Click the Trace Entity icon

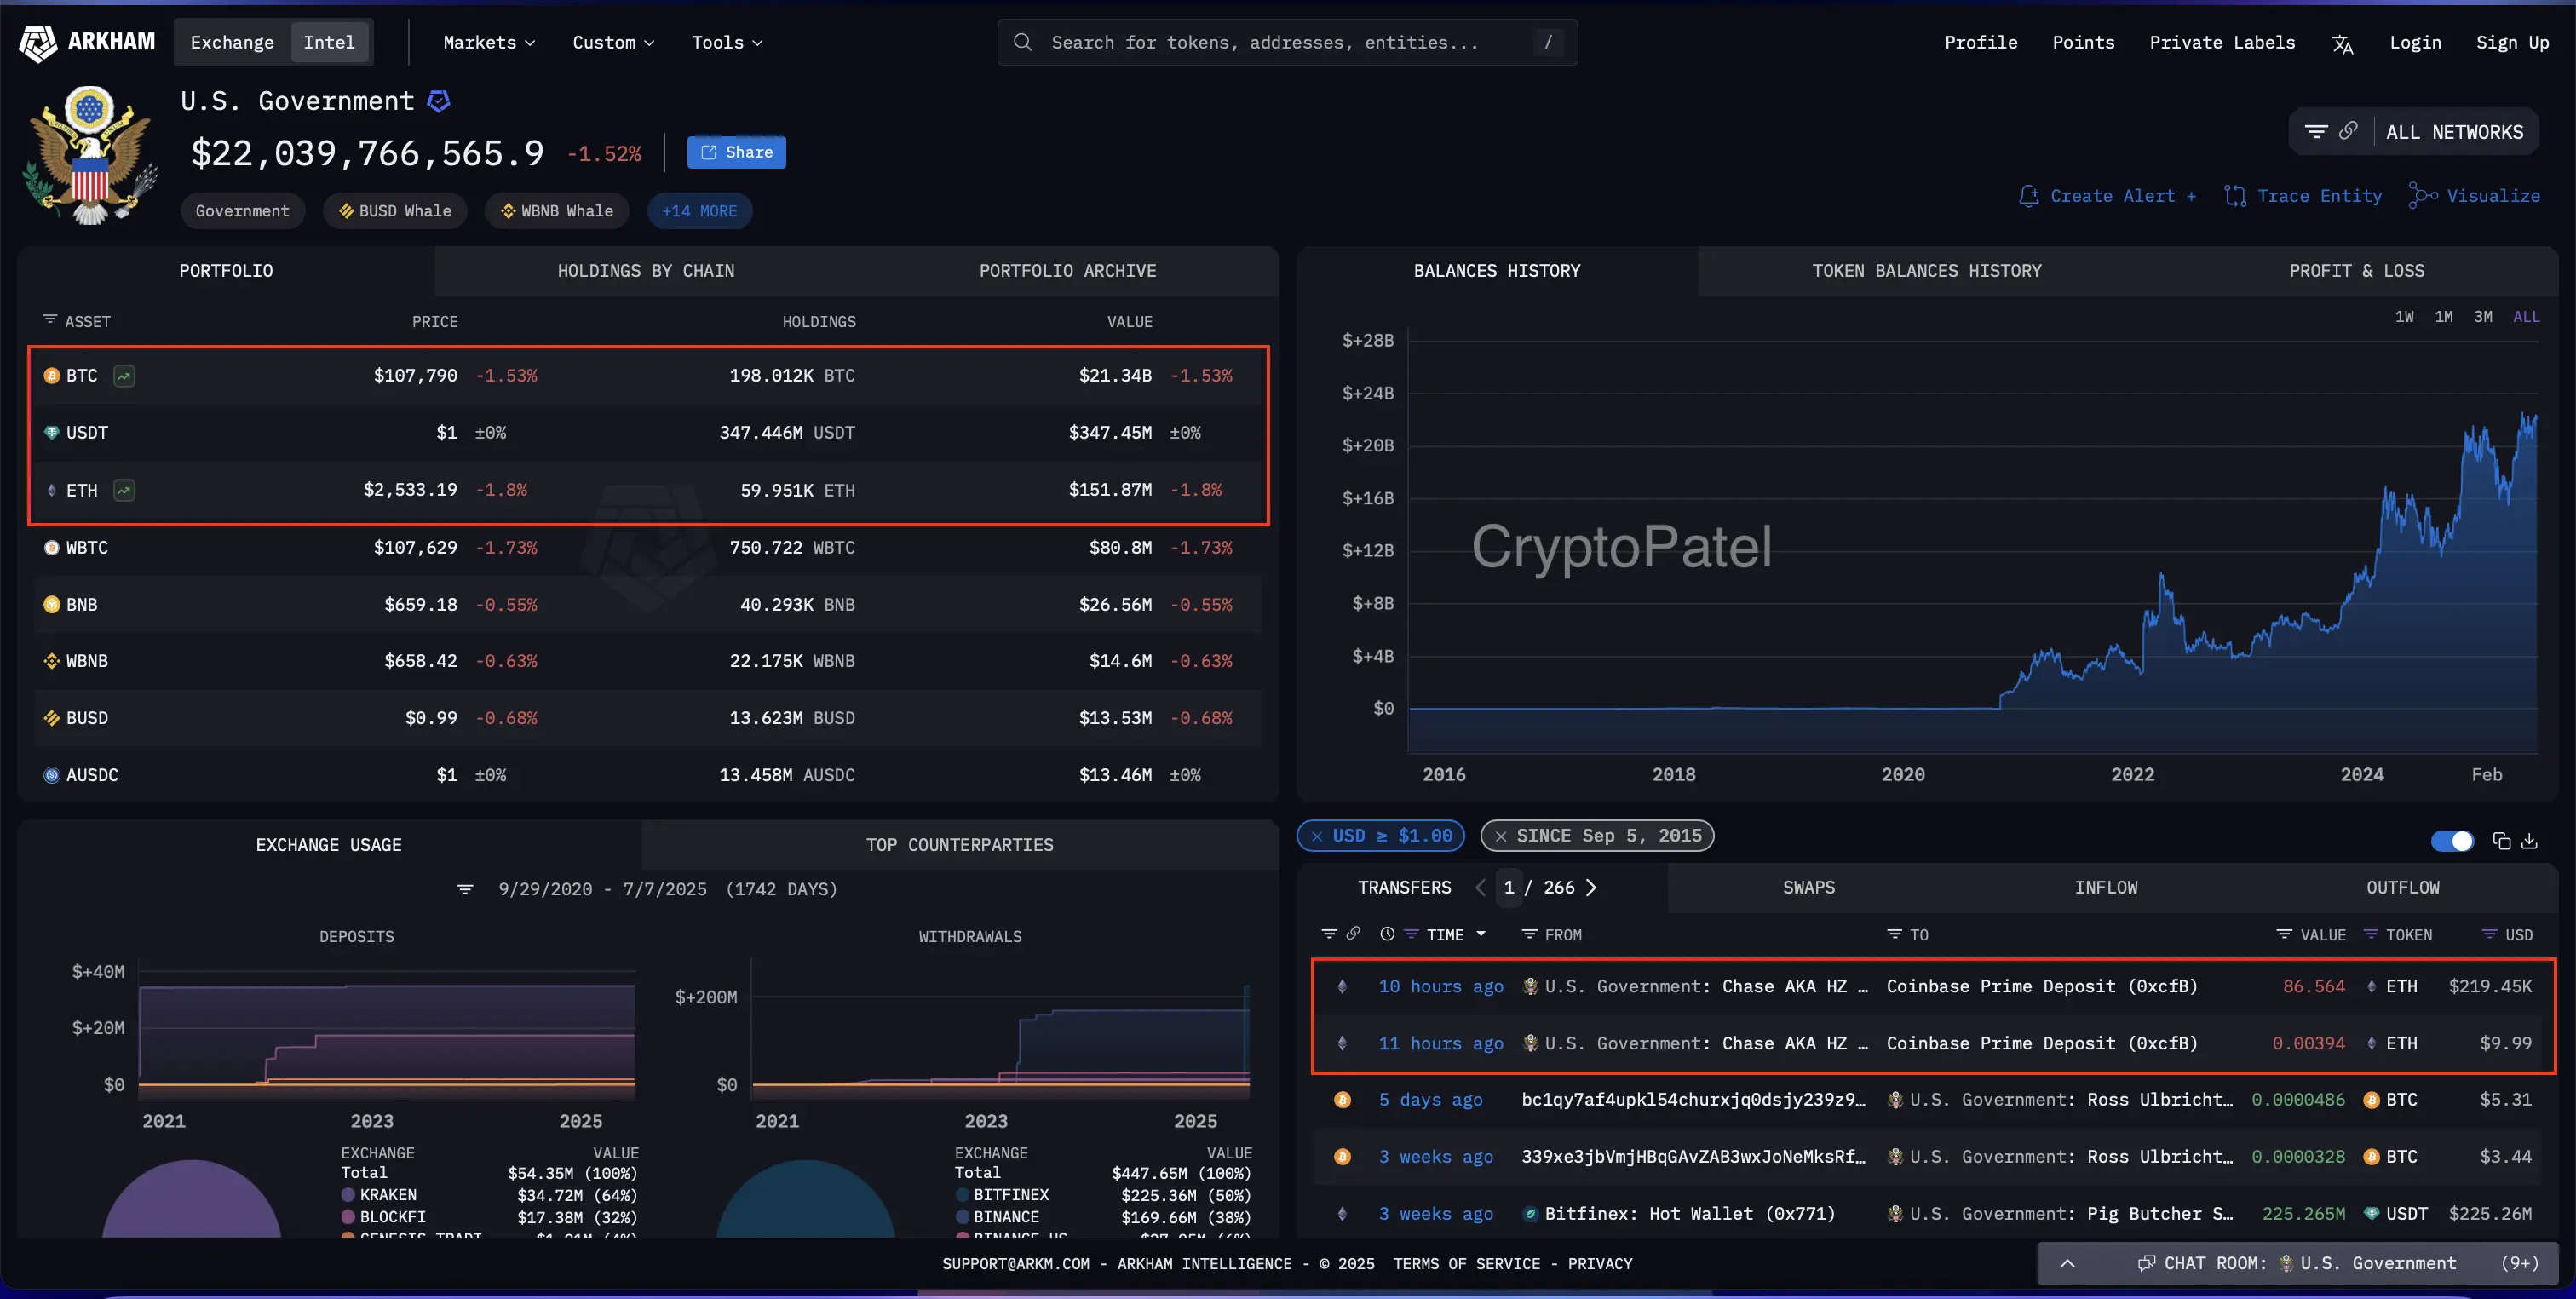(x=2235, y=196)
